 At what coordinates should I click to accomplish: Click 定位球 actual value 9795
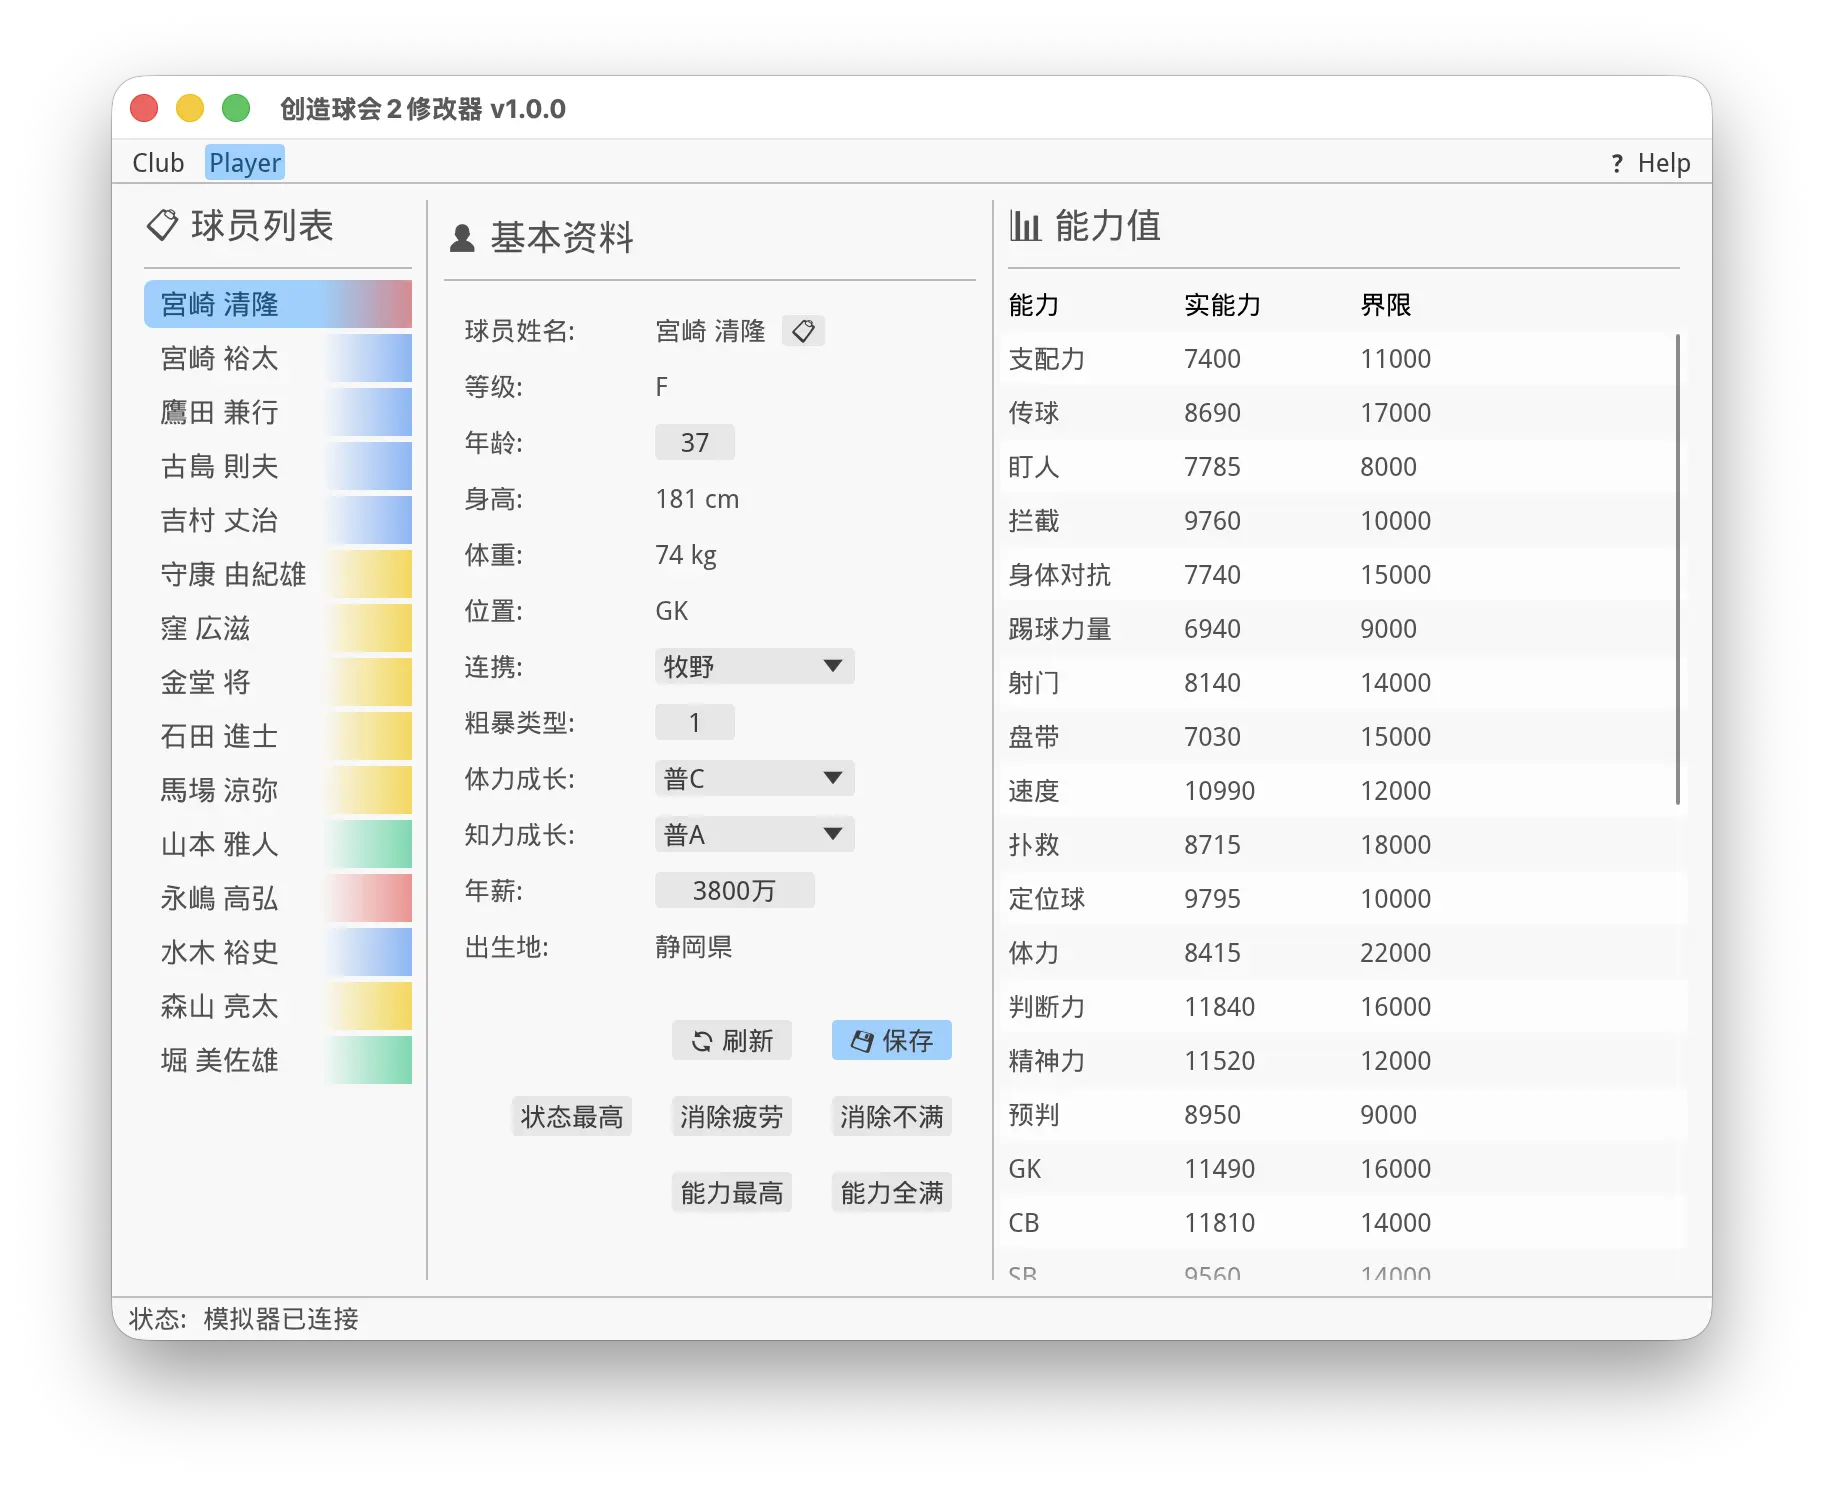point(1212,899)
